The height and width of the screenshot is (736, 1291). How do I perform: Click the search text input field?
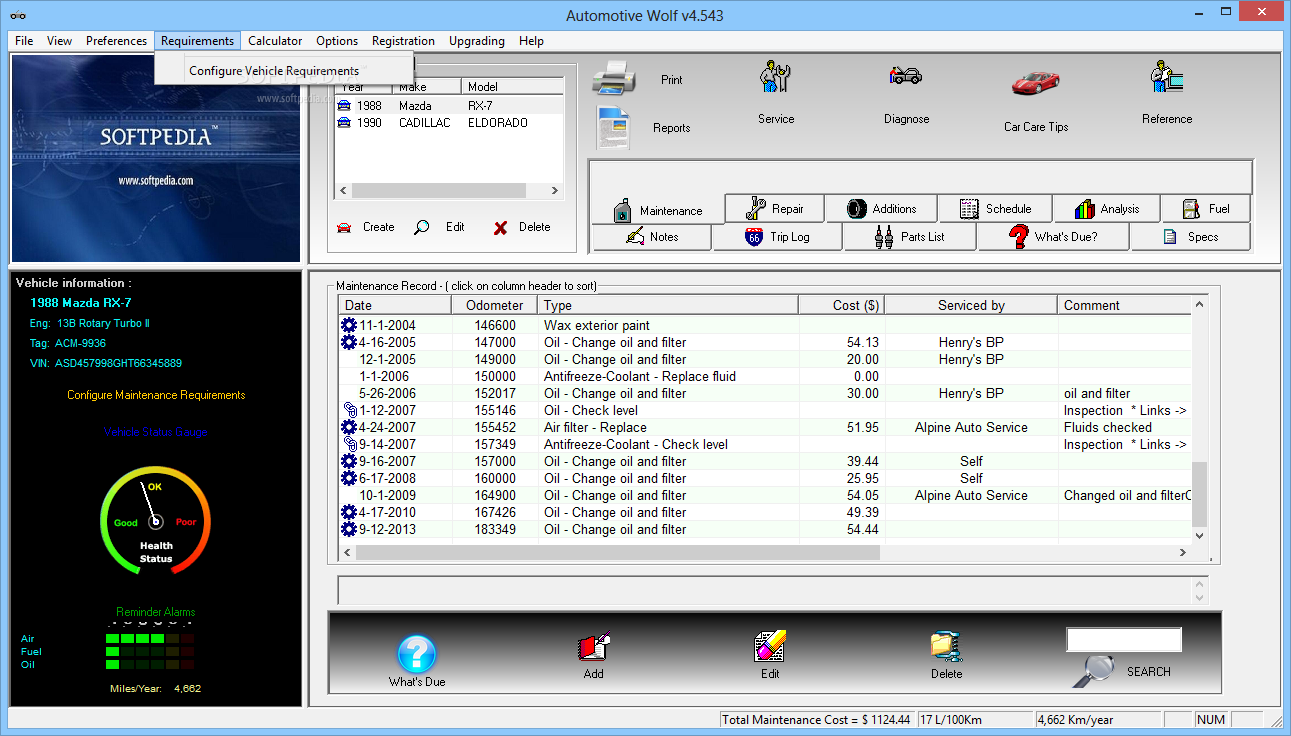pyautogui.click(x=1124, y=640)
